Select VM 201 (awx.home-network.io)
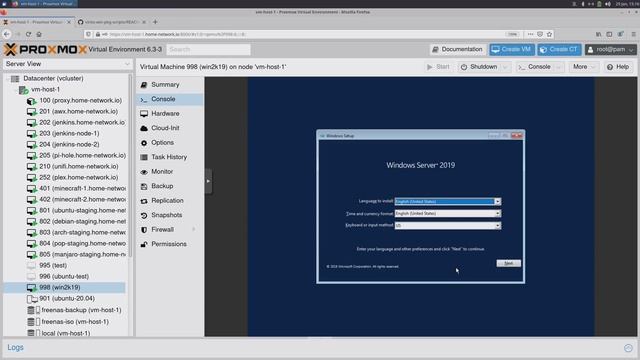 [78, 111]
